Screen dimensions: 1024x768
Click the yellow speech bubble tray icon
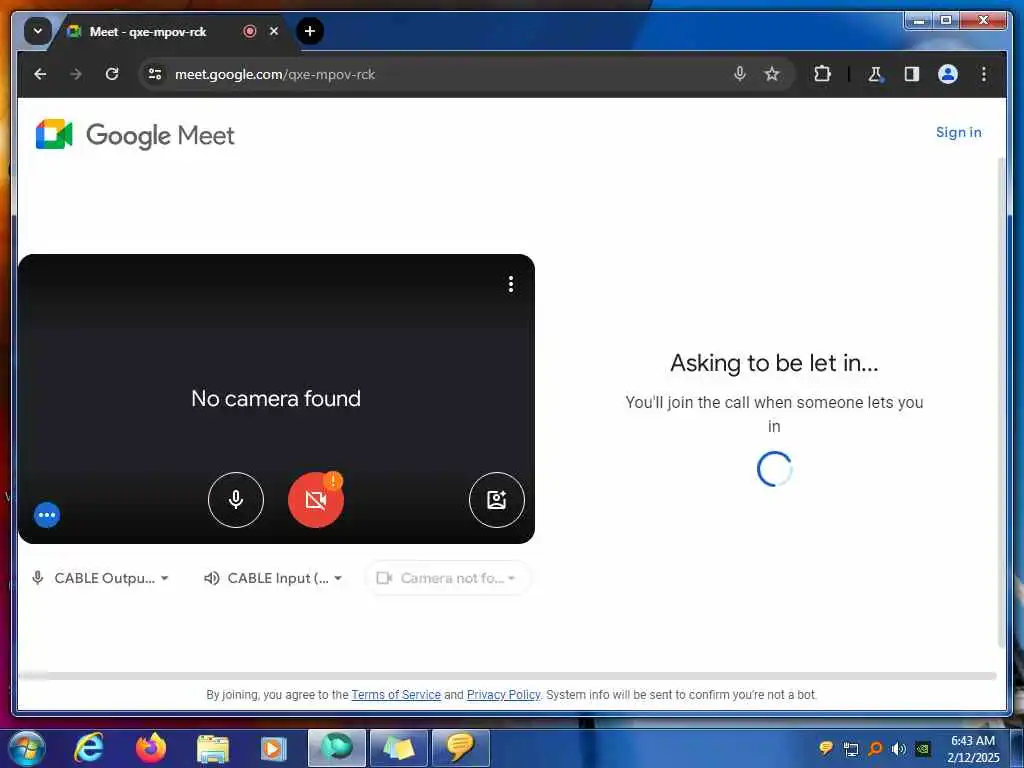pyautogui.click(x=826, y=748)
